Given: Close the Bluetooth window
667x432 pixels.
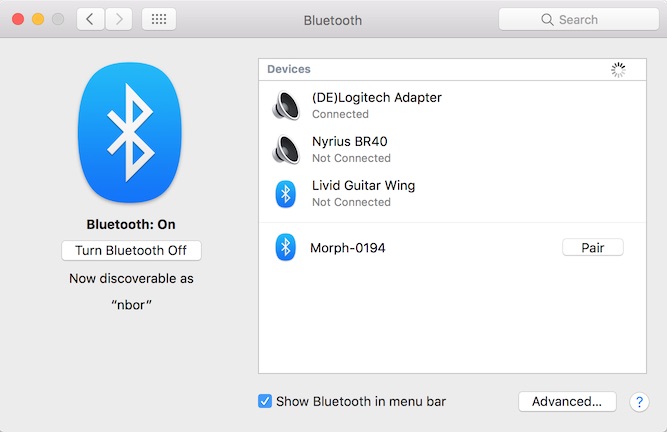Looking at the screenshot, I should point(18,19).
